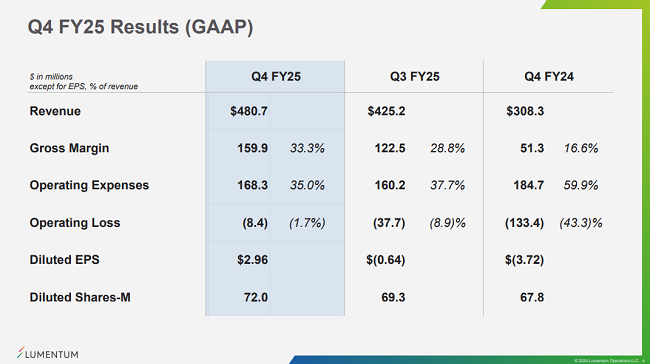This screenshot has height=364, width=650.
Task: Click the Q4 FY24 column header
Action: 549,77
